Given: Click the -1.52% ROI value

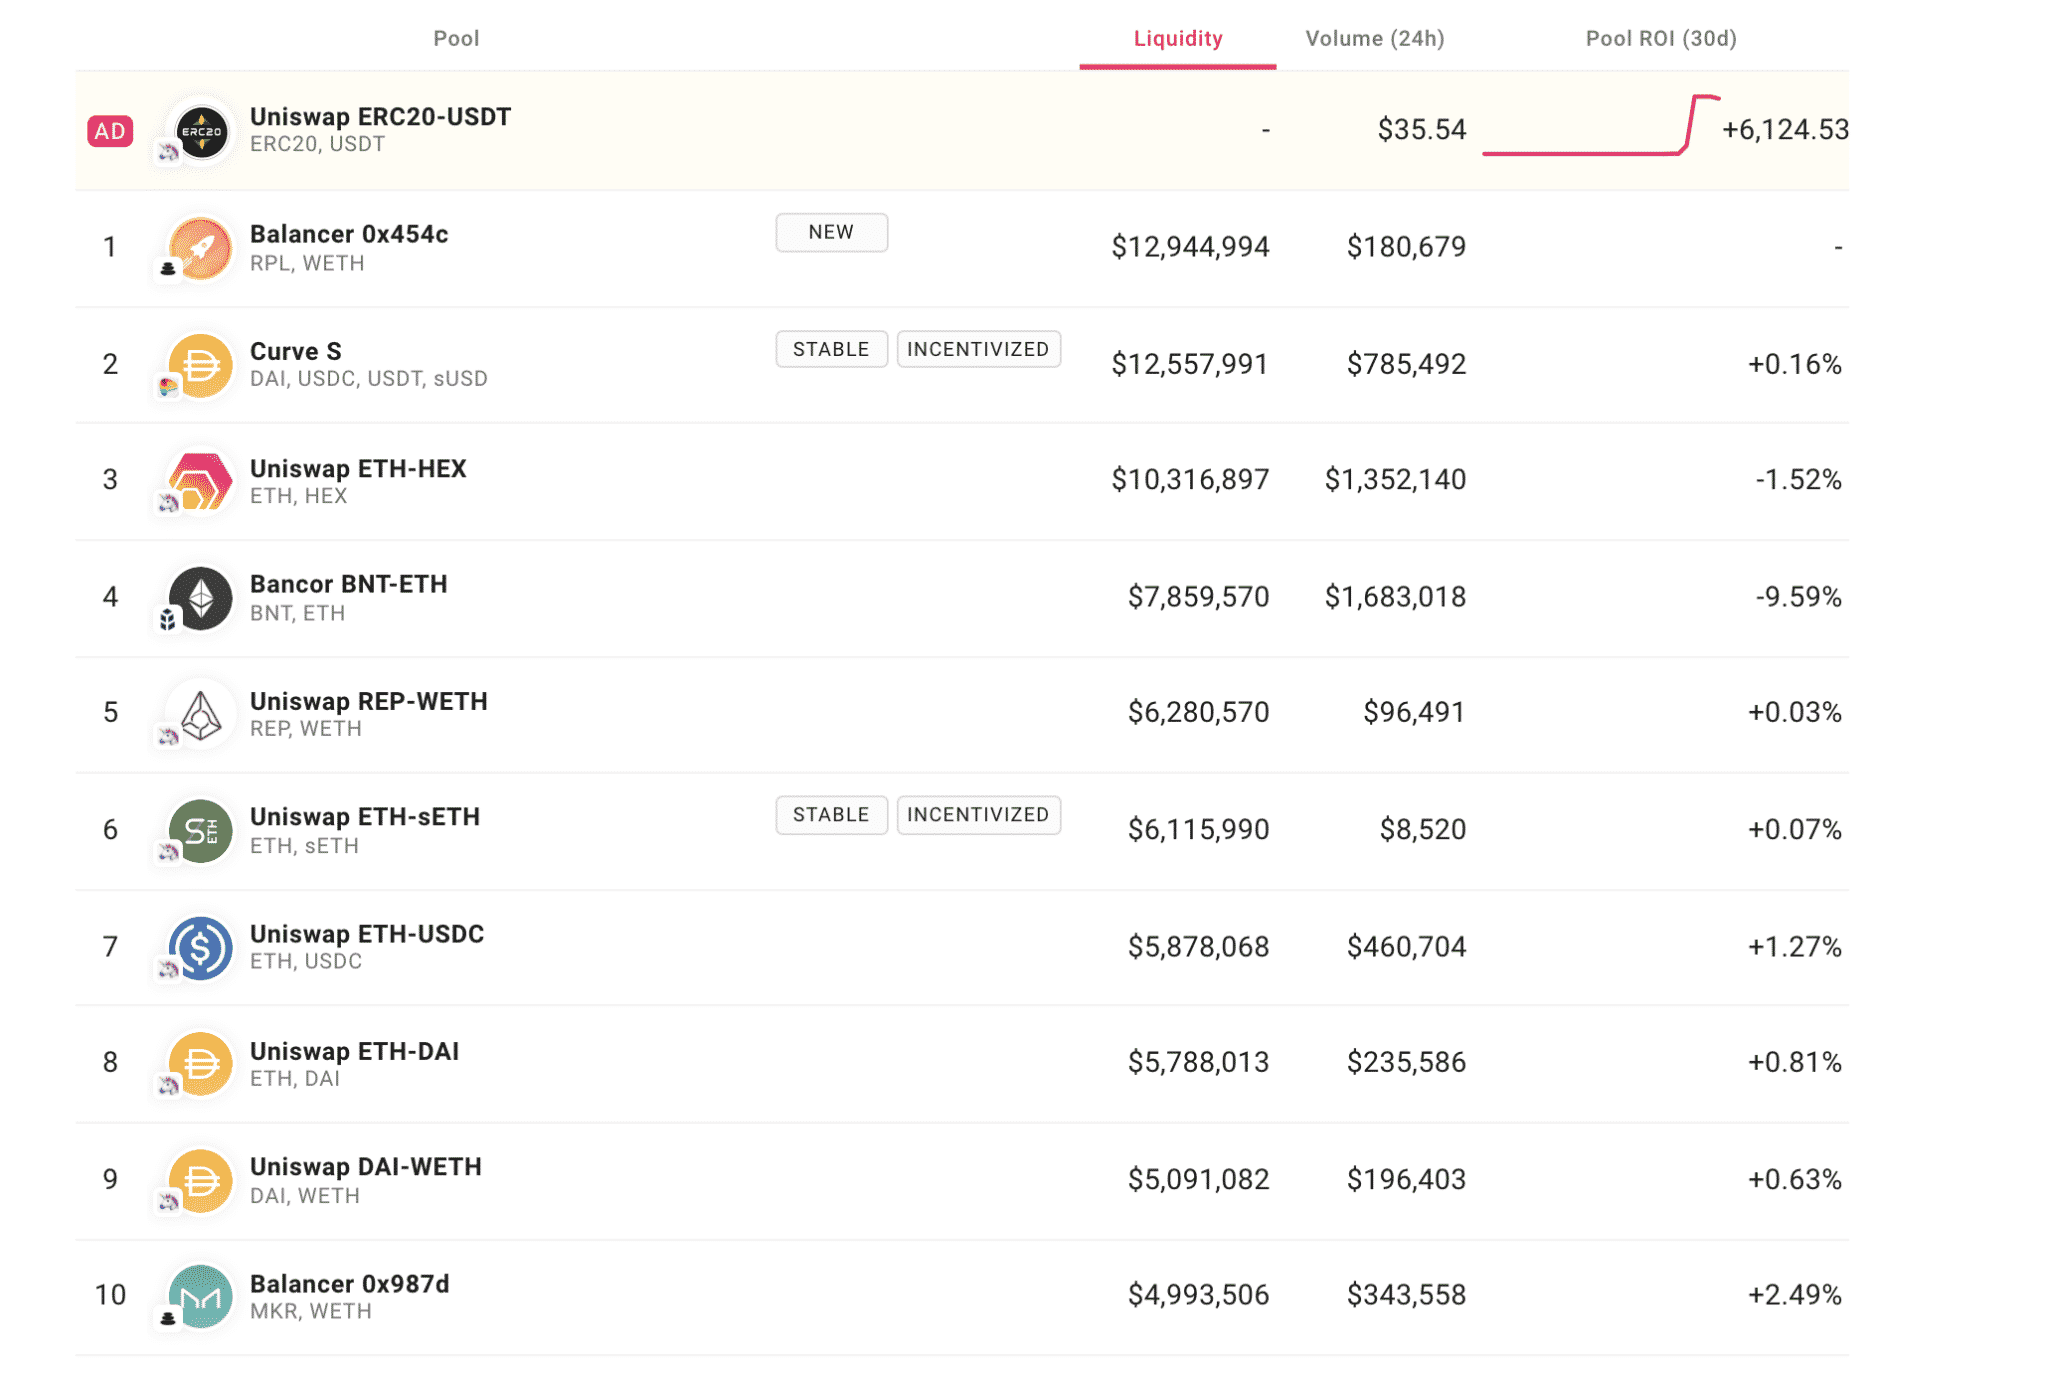Looking at the screenshot, I should pyautogui.click(x=1798, y=480).
